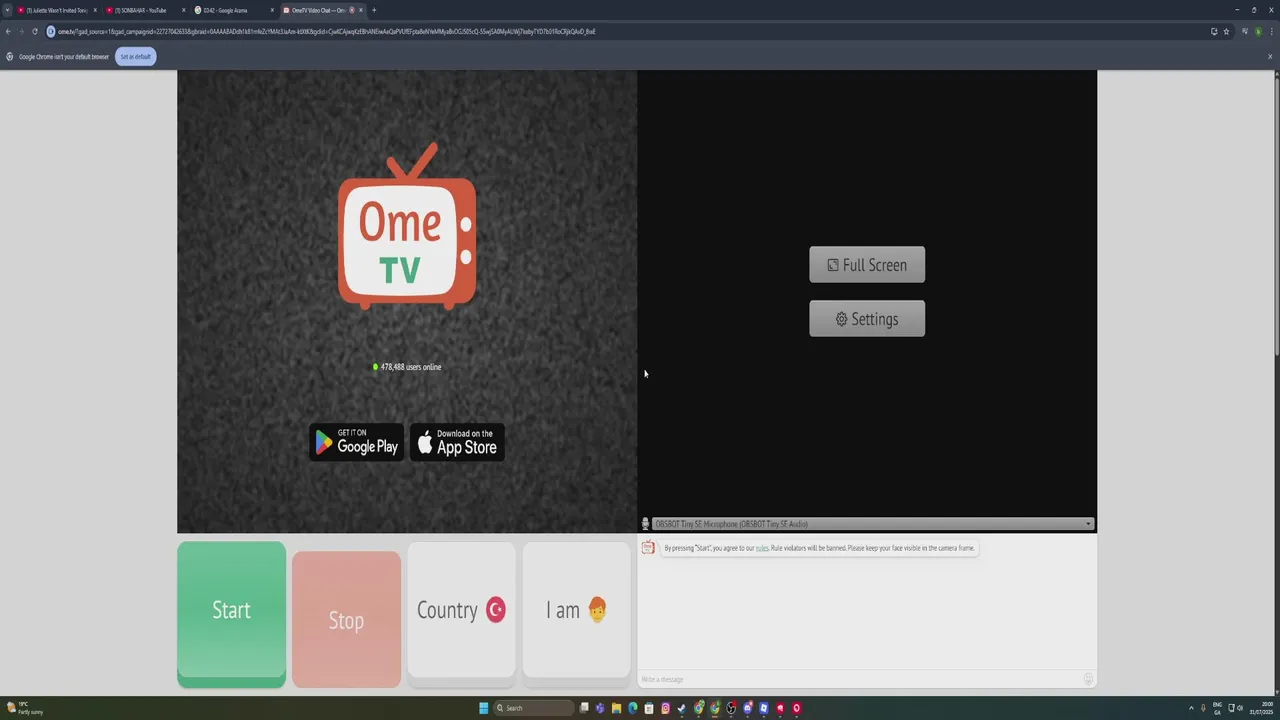Open the Chrome extensions icon
The image size is (1280, 720).
pos(1245,31)
